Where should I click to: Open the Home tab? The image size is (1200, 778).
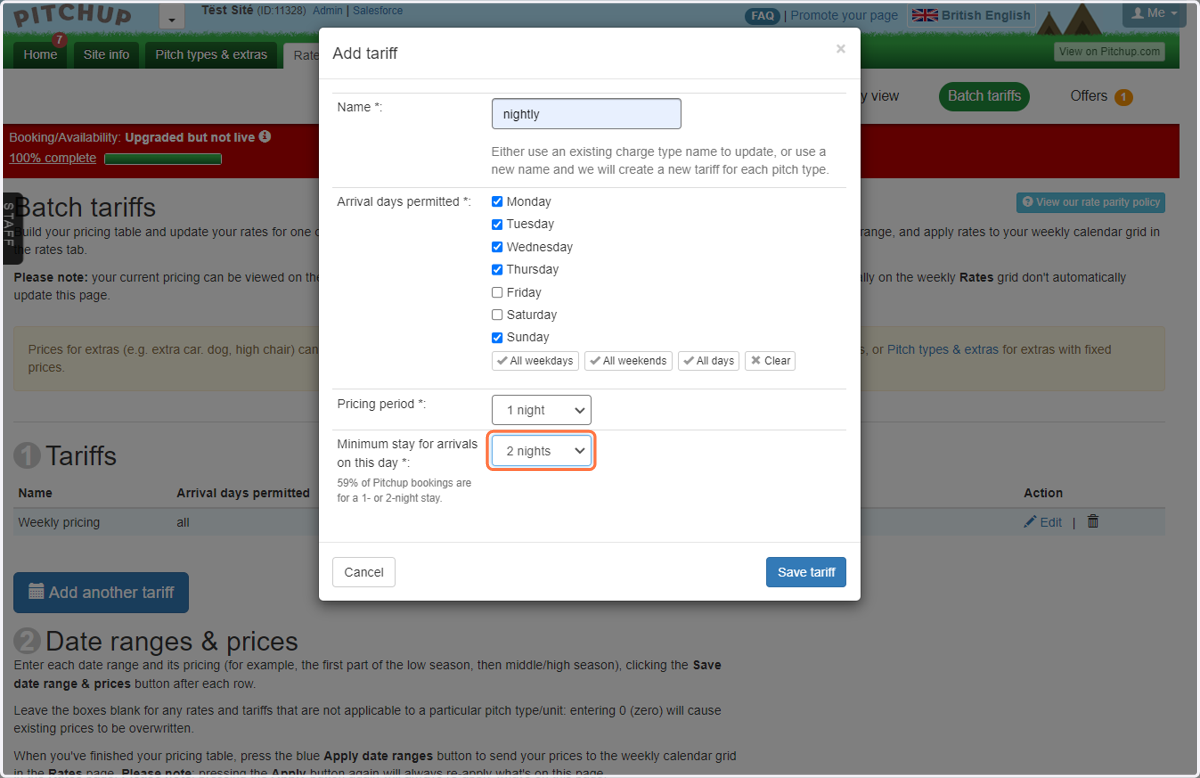click(x=40, y=55)
